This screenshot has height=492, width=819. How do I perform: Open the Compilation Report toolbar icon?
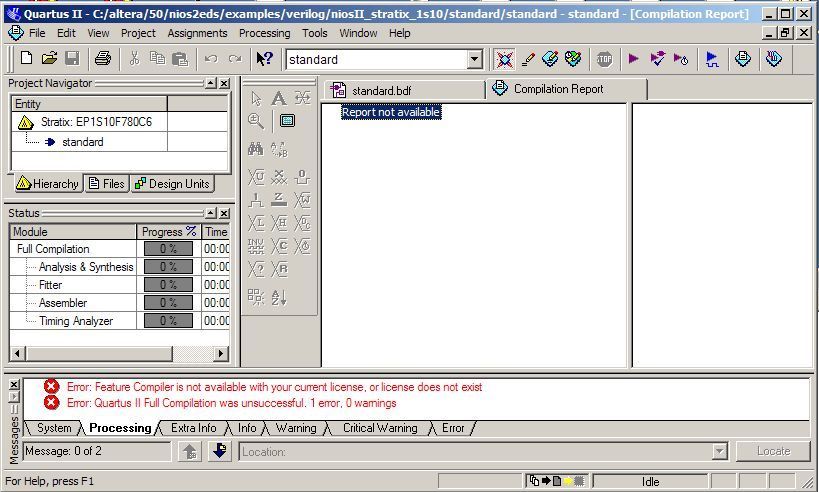[x=742, y=58]
